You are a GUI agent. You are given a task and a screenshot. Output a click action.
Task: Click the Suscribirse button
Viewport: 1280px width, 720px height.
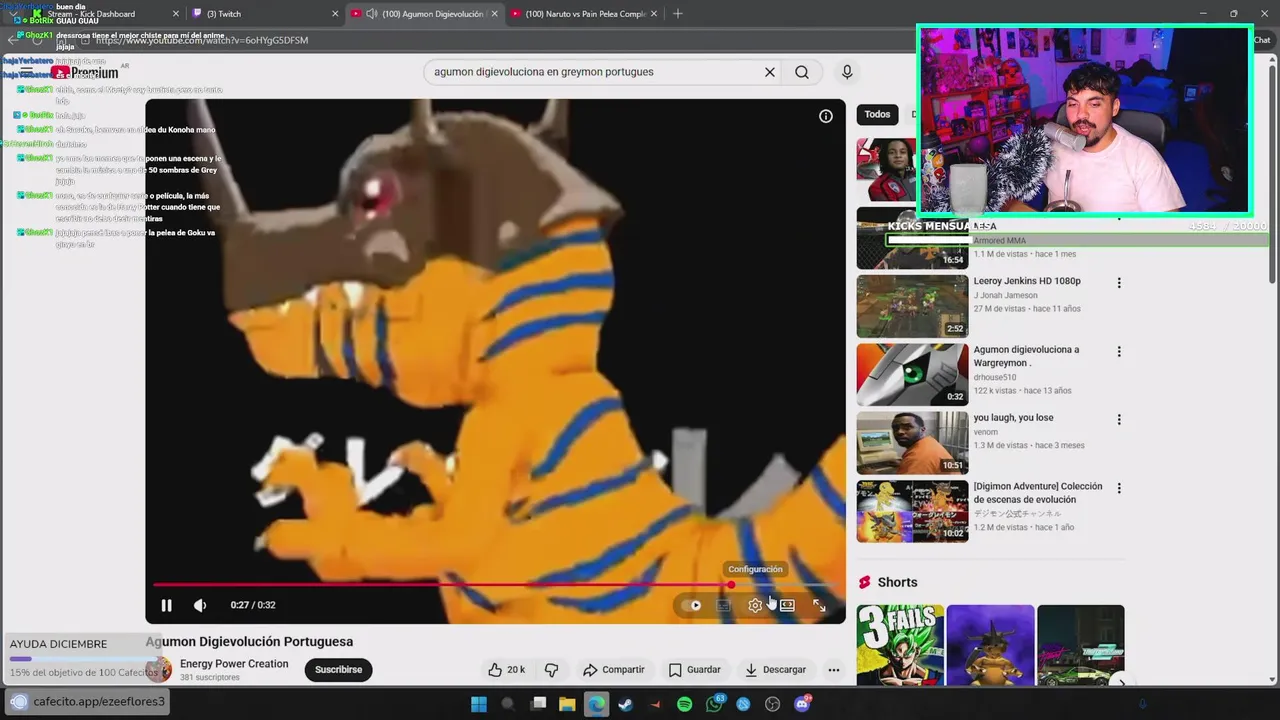point(338,670)
